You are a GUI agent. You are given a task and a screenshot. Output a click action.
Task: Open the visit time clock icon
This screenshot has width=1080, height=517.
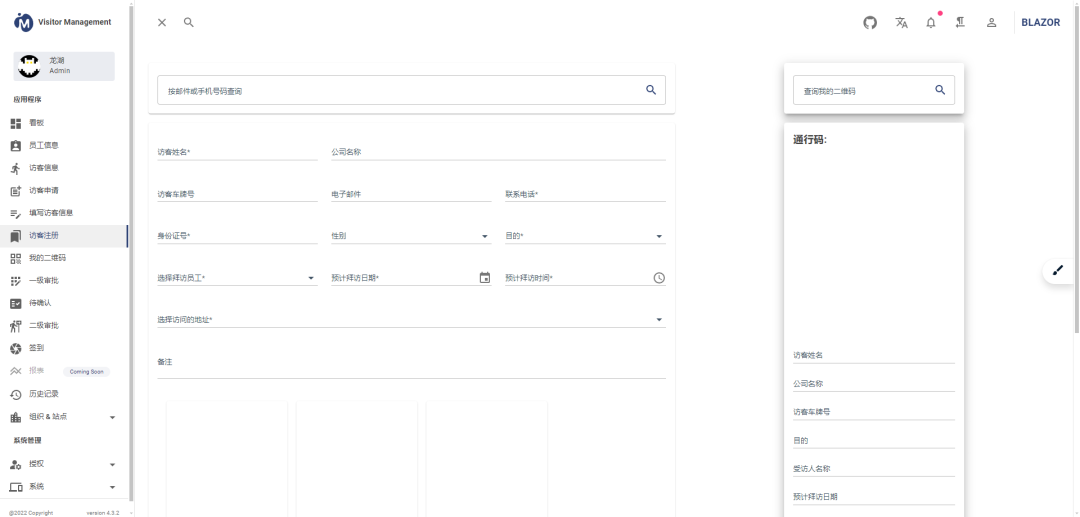click(659, 278)
